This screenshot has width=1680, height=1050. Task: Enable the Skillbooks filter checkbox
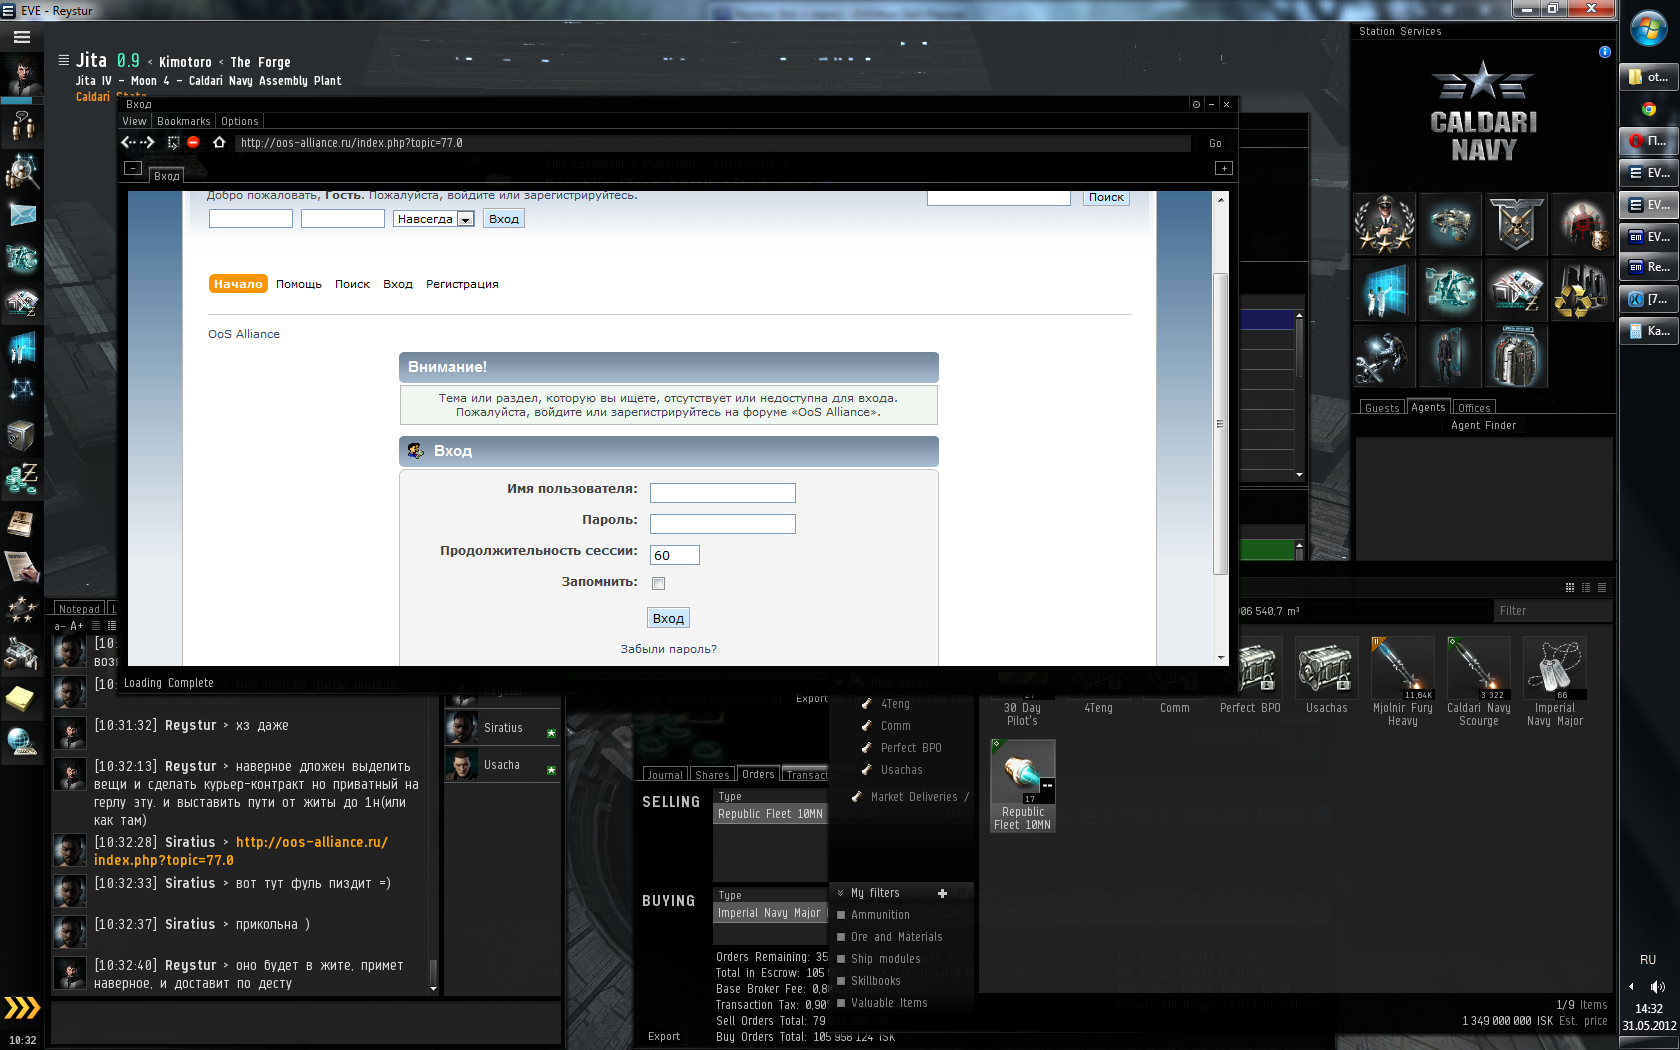pyautogui.click(x=841, y=981)
